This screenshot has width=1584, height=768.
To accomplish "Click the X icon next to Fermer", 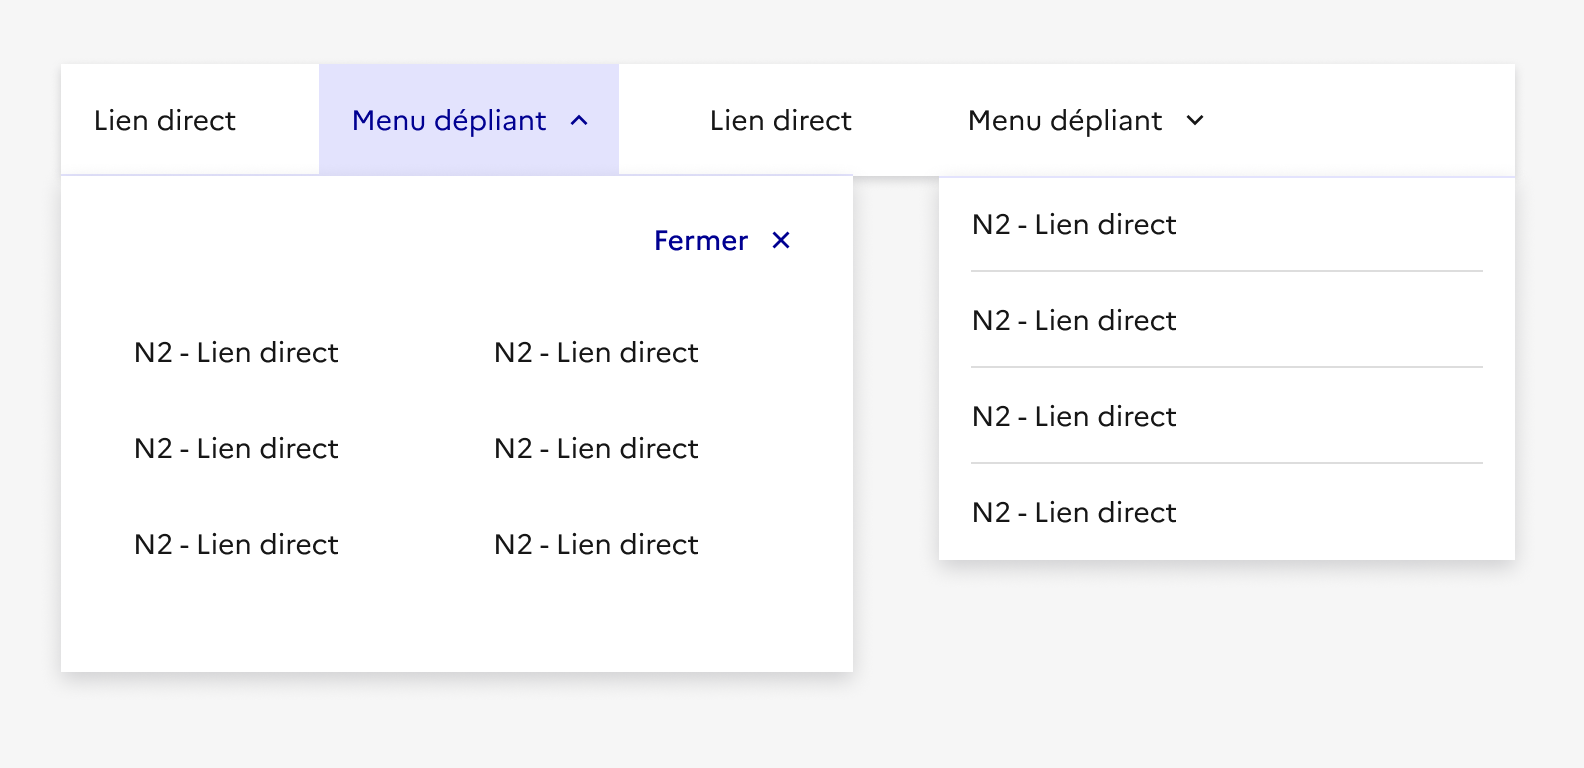I will 781,240.
